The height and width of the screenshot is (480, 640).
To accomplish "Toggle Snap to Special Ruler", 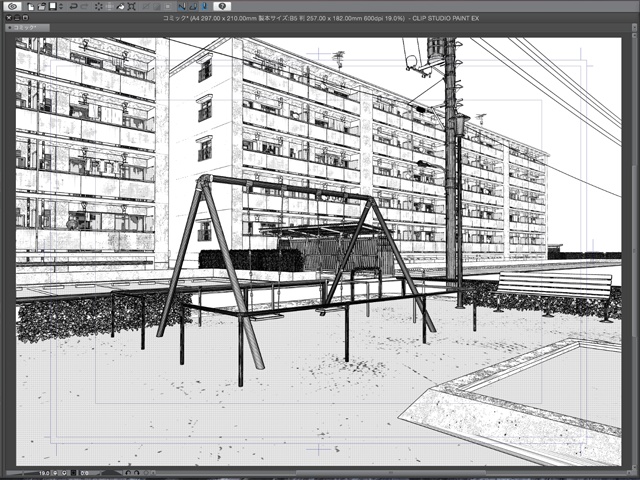I will pos(193,6).
